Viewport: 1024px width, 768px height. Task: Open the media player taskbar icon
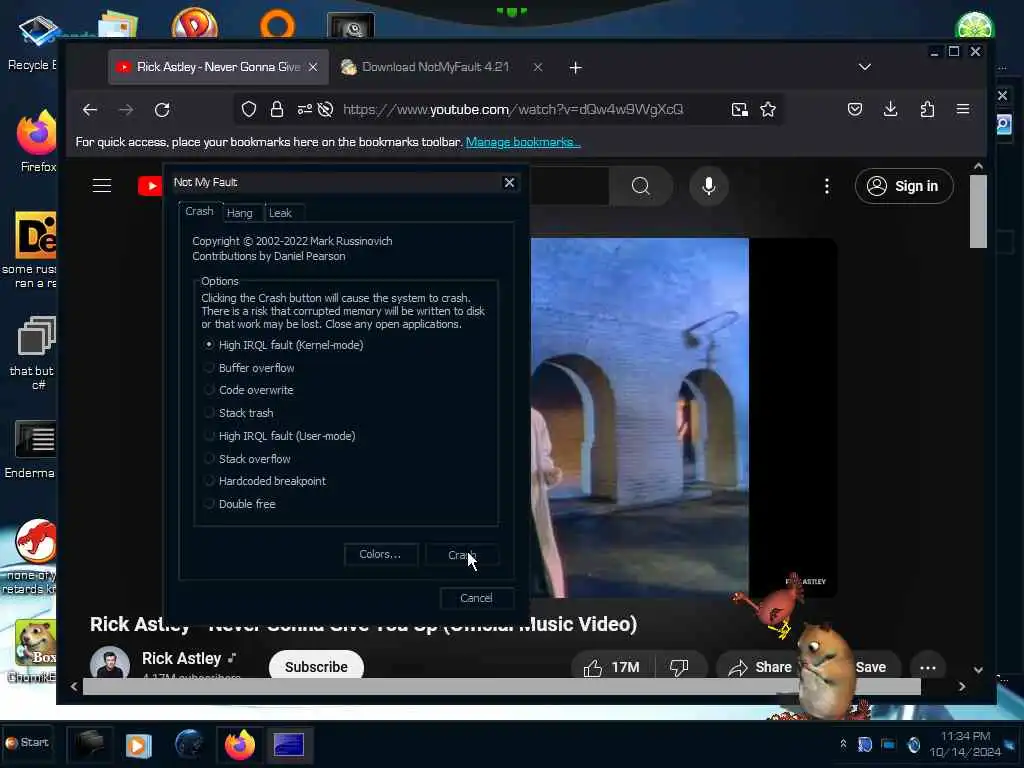(138, 745)
